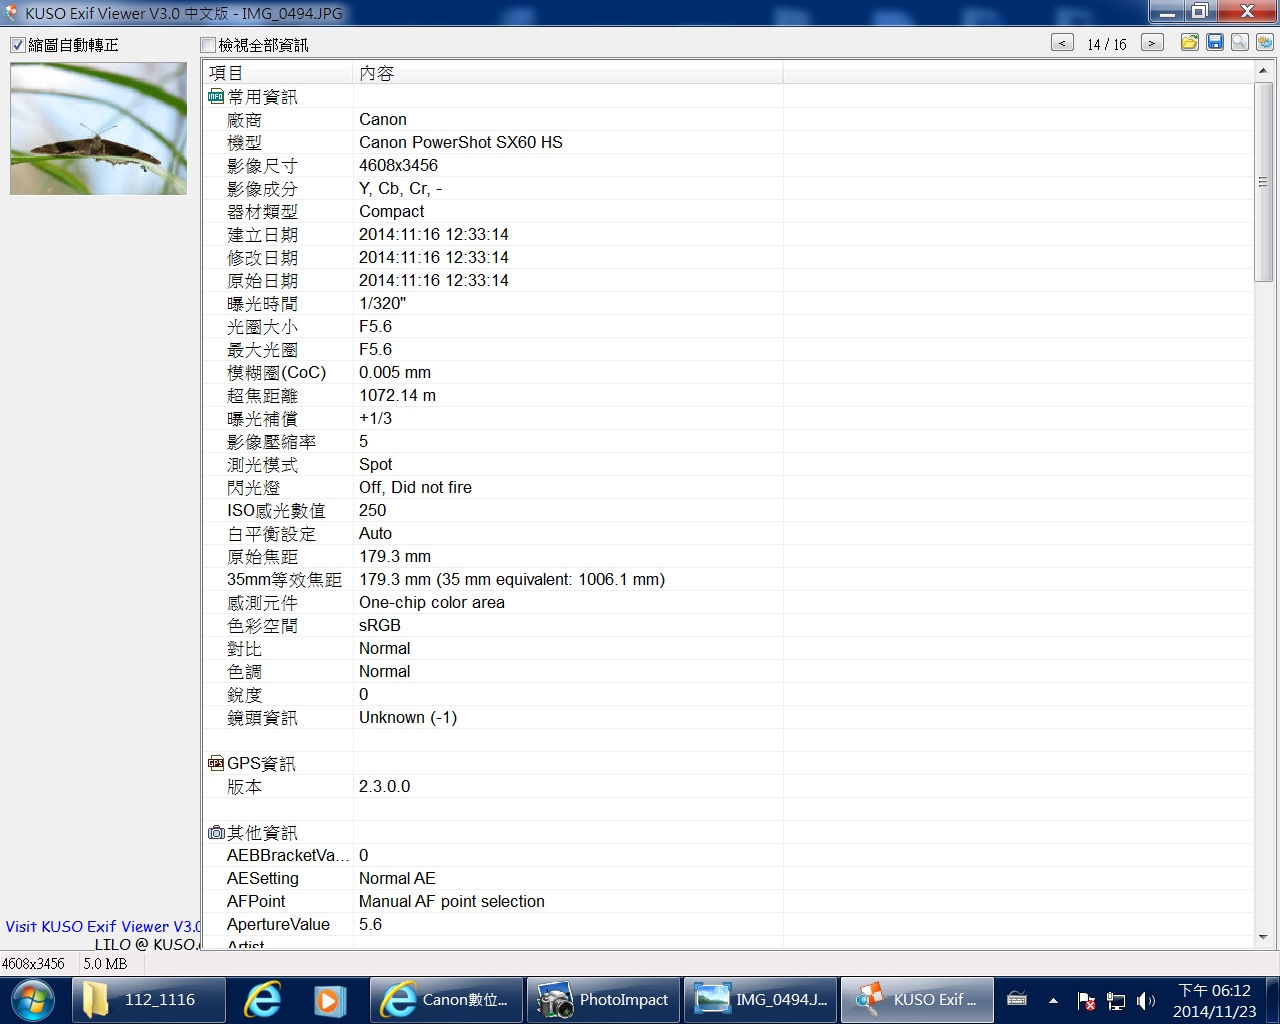Select the GPS資訊 group icon
The width and height of the screenshot is (1280, 1024).
pyautogui.click(x=216, y=763)
